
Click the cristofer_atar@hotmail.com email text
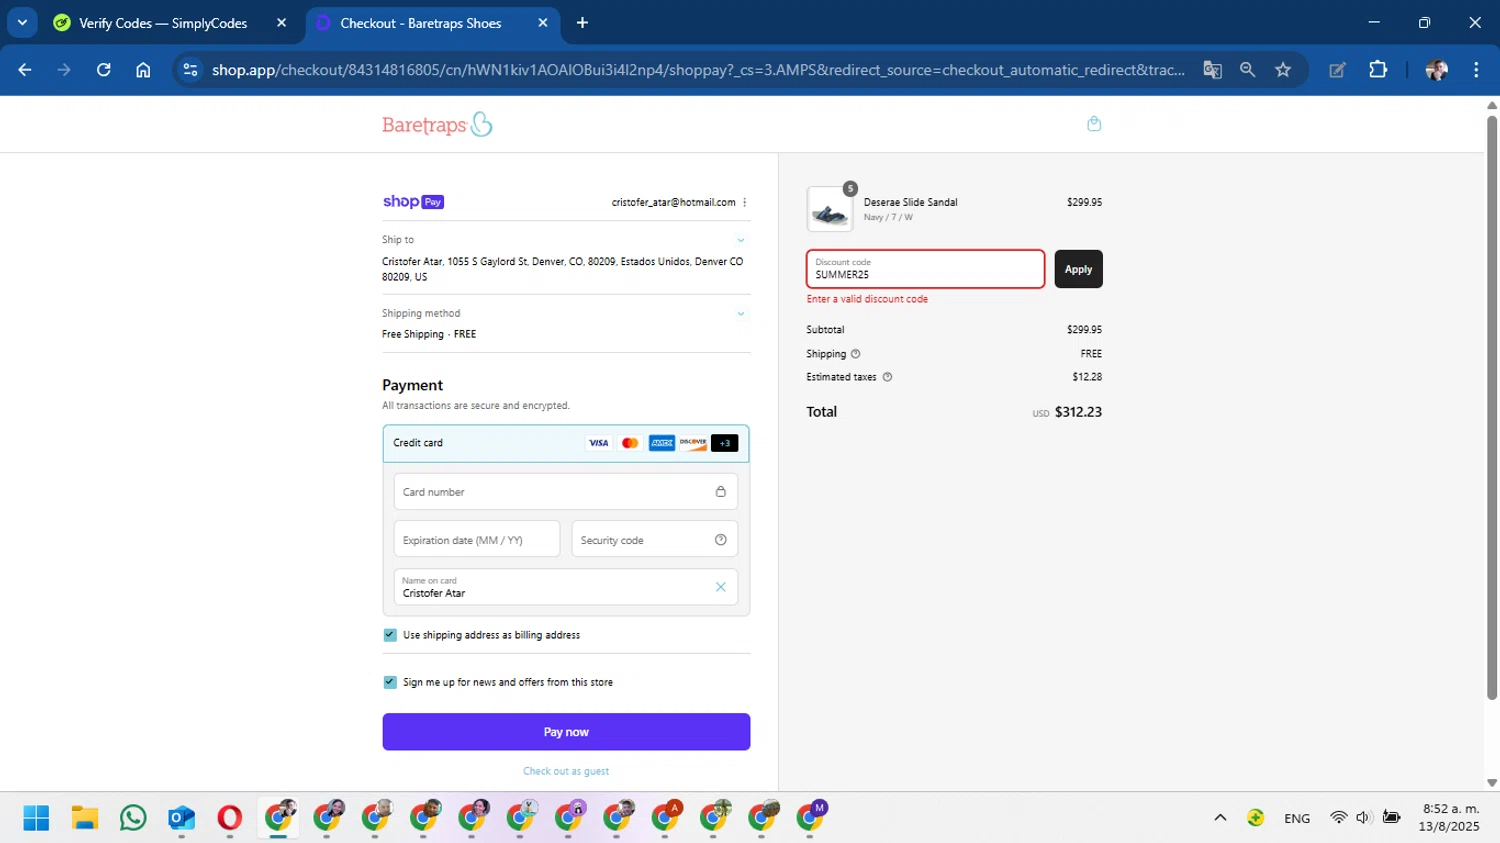click(x=673, y=202)
